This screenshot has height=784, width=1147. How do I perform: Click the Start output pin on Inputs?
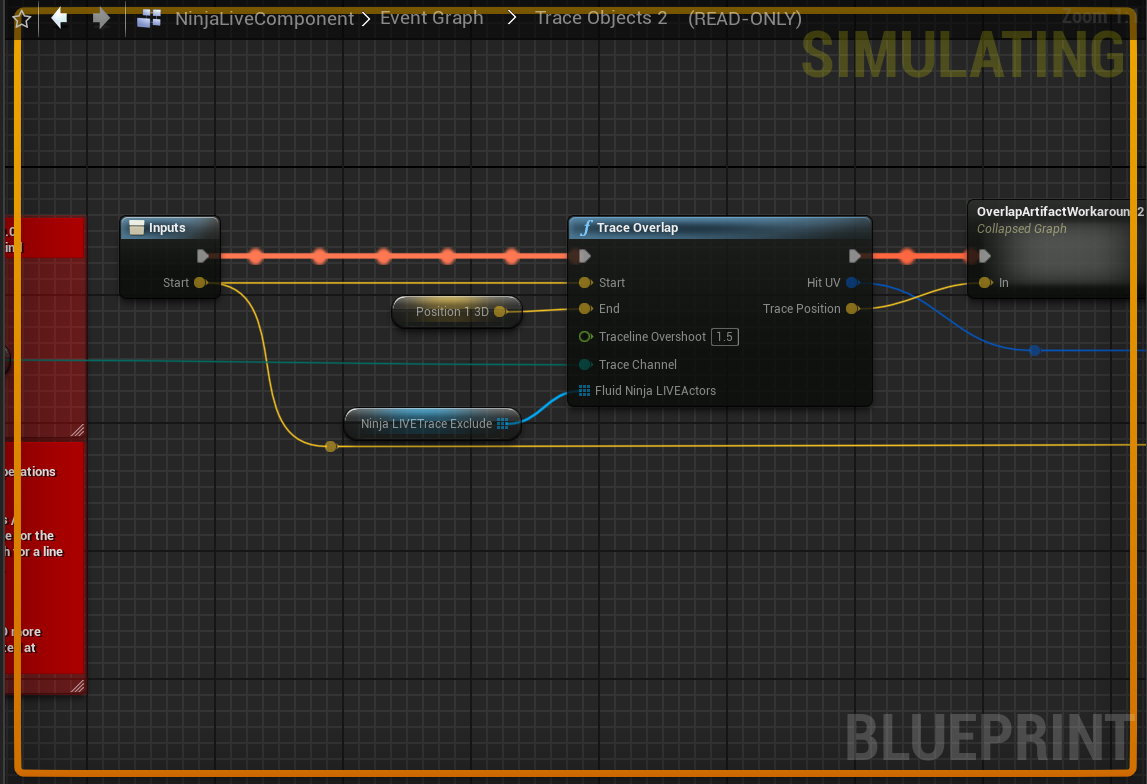200,283
